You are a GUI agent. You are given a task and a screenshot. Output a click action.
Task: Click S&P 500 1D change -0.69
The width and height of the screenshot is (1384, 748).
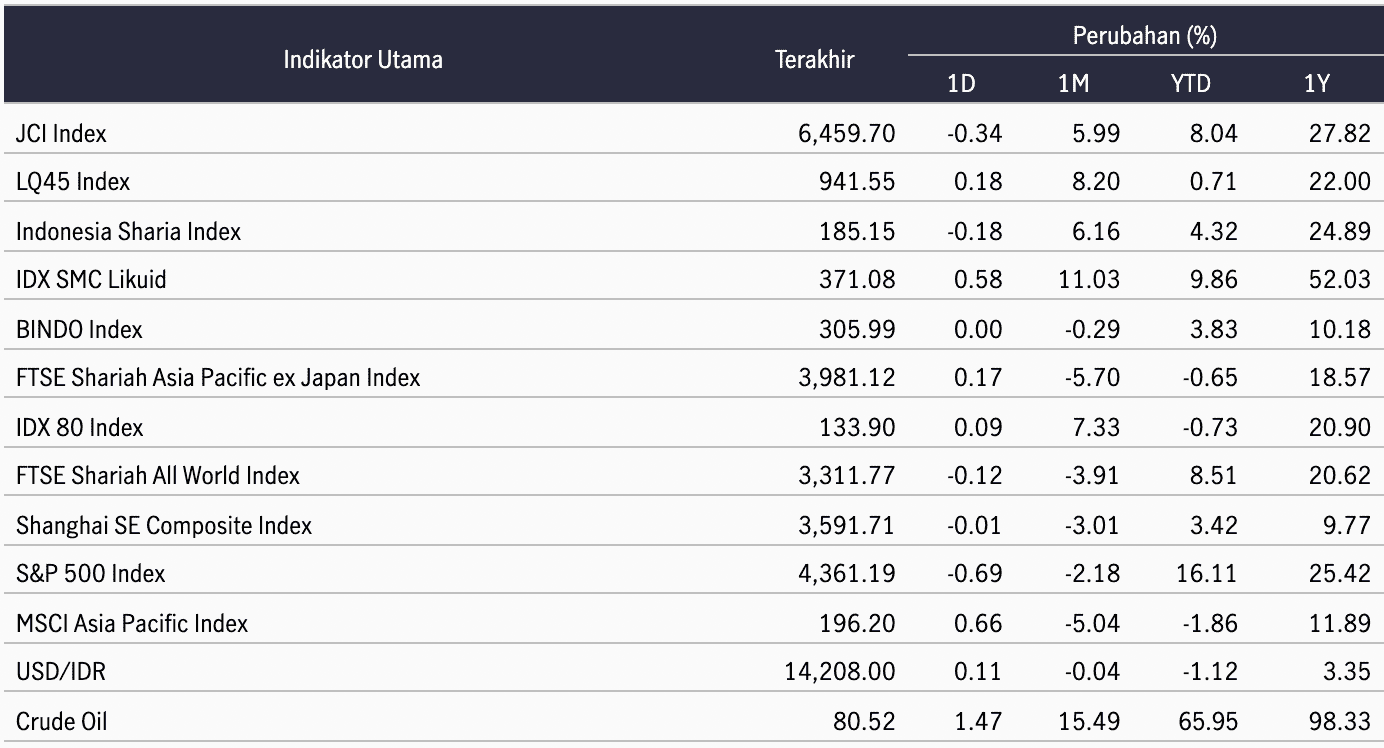pos(974,574)
